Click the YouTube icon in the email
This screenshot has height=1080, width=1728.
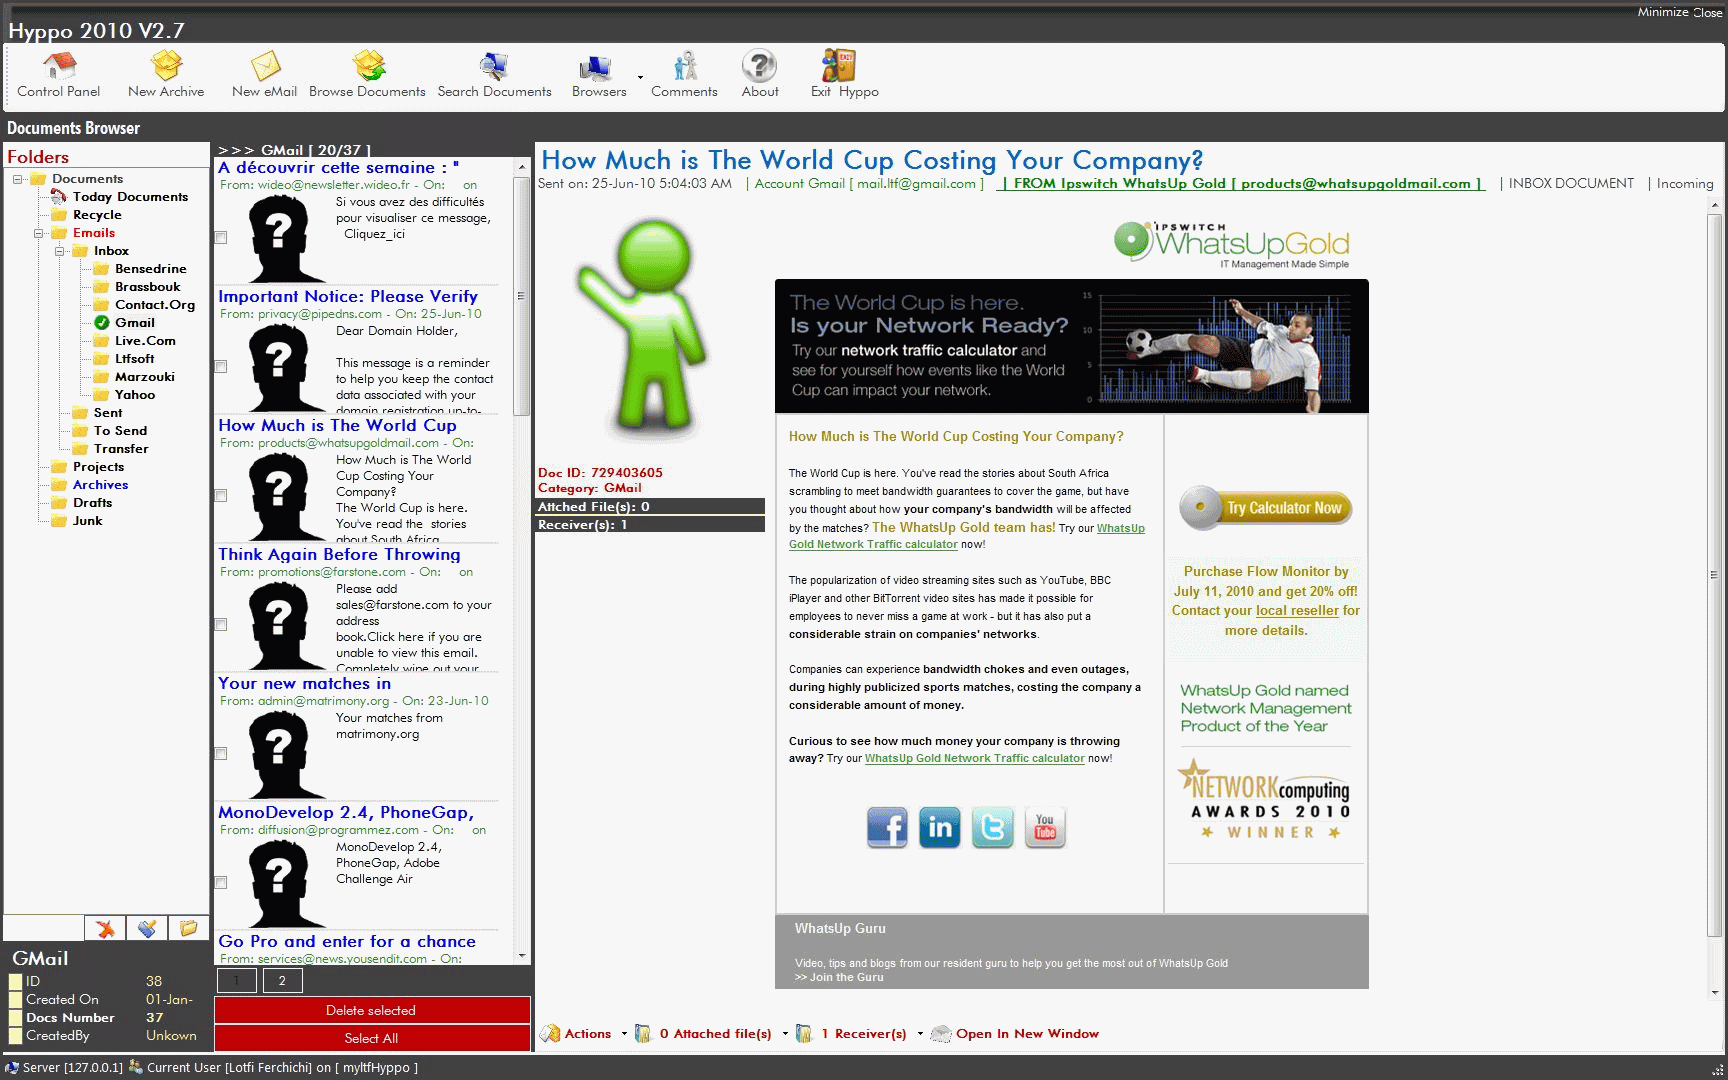1045,827
